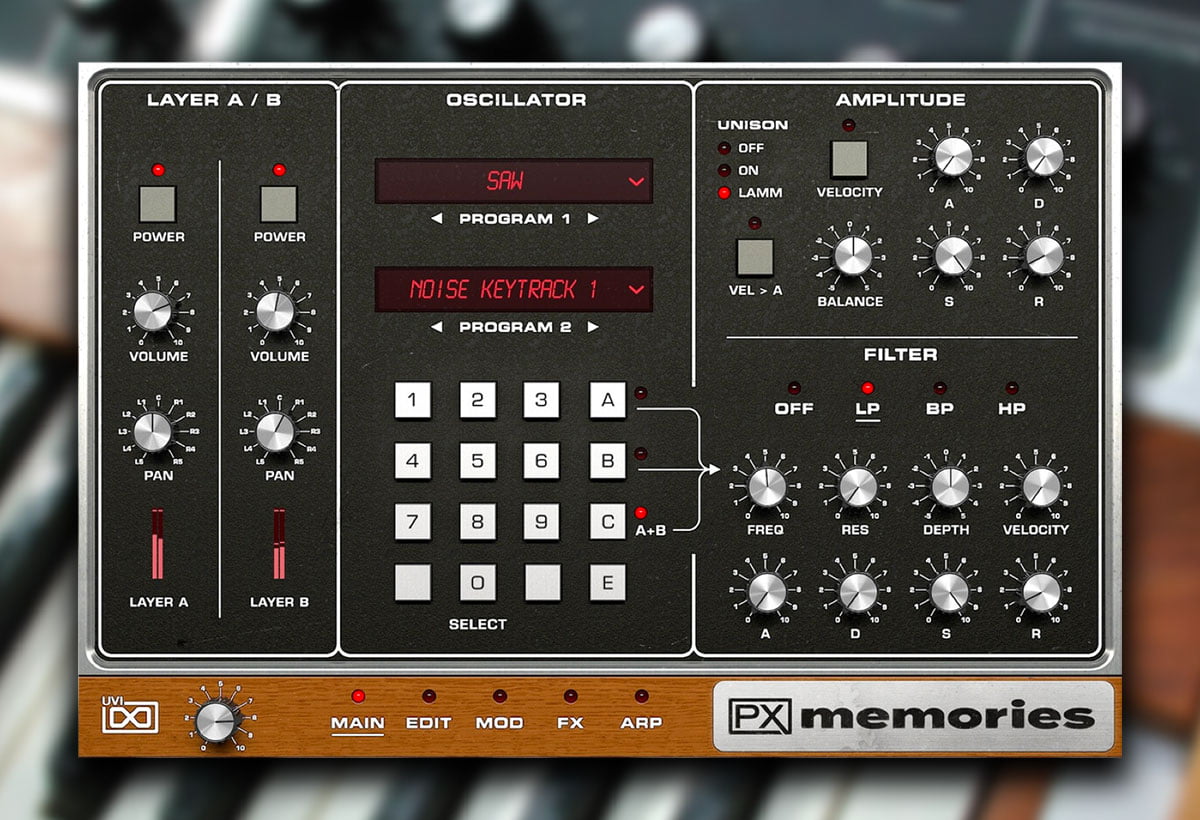Go to next Program 2 waveform
This screenshot has width=1200, height=820.
(593, 327)
